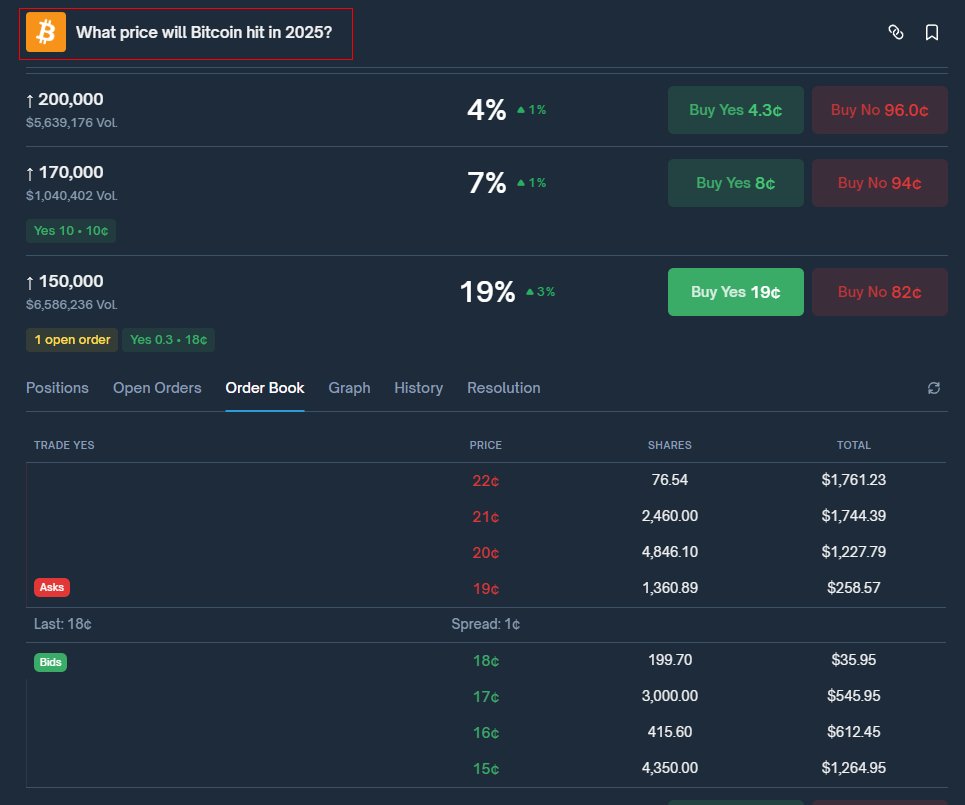Select the ↑ 150,000 market row title
The image size is (965, 805).
65,281
